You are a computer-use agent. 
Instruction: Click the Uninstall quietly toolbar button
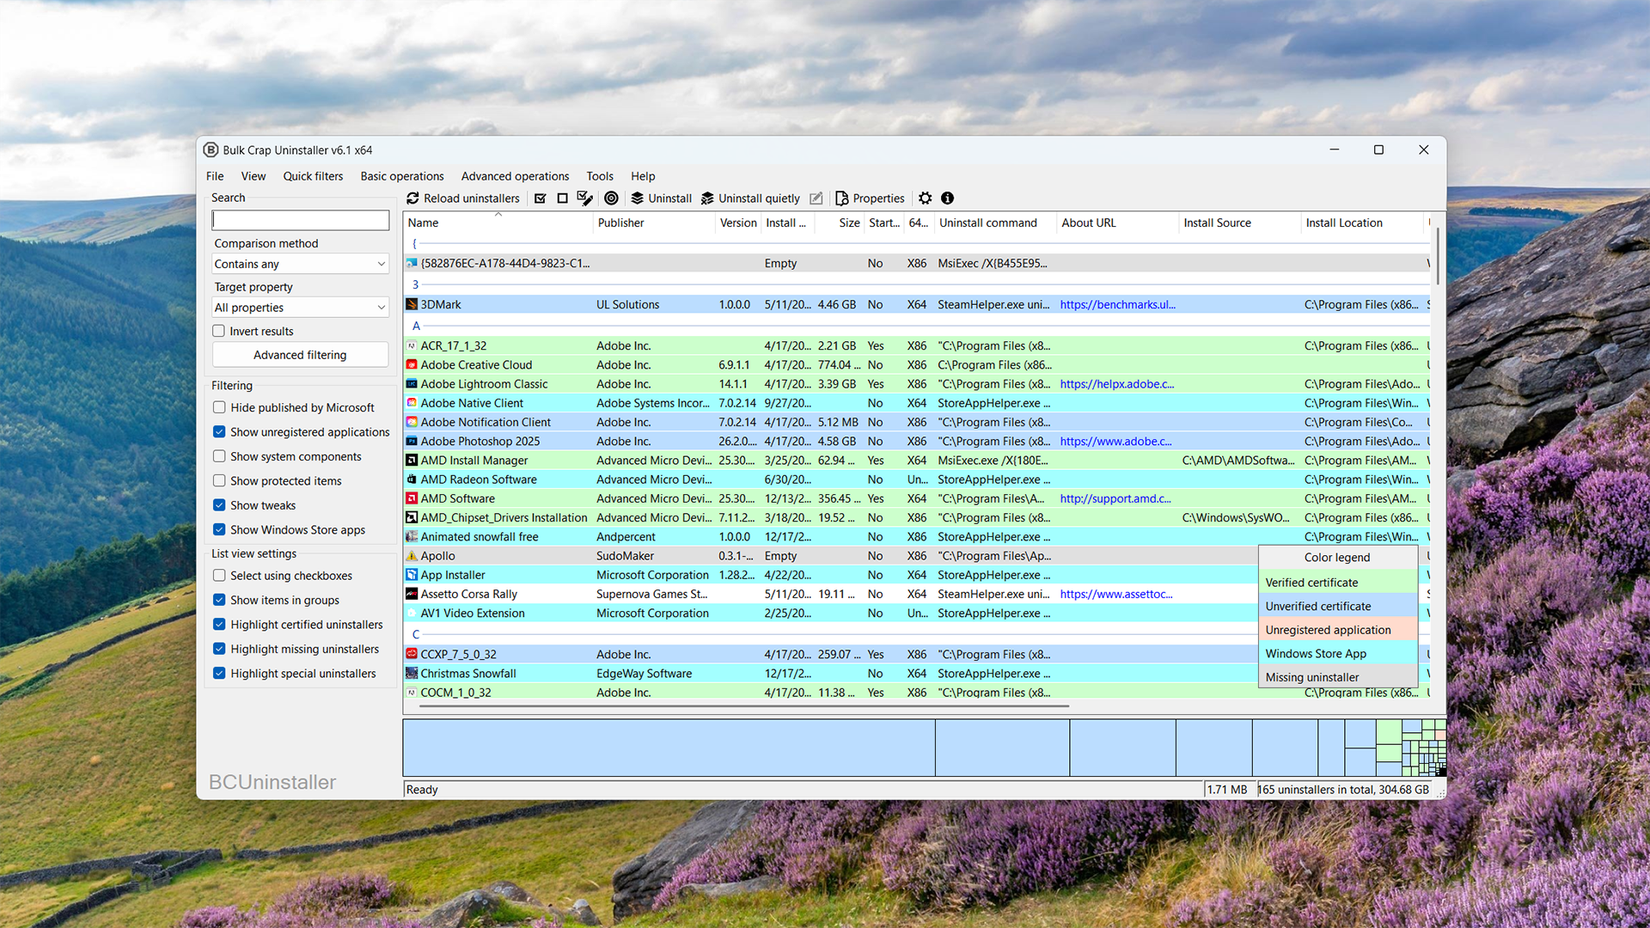point(750,198)
